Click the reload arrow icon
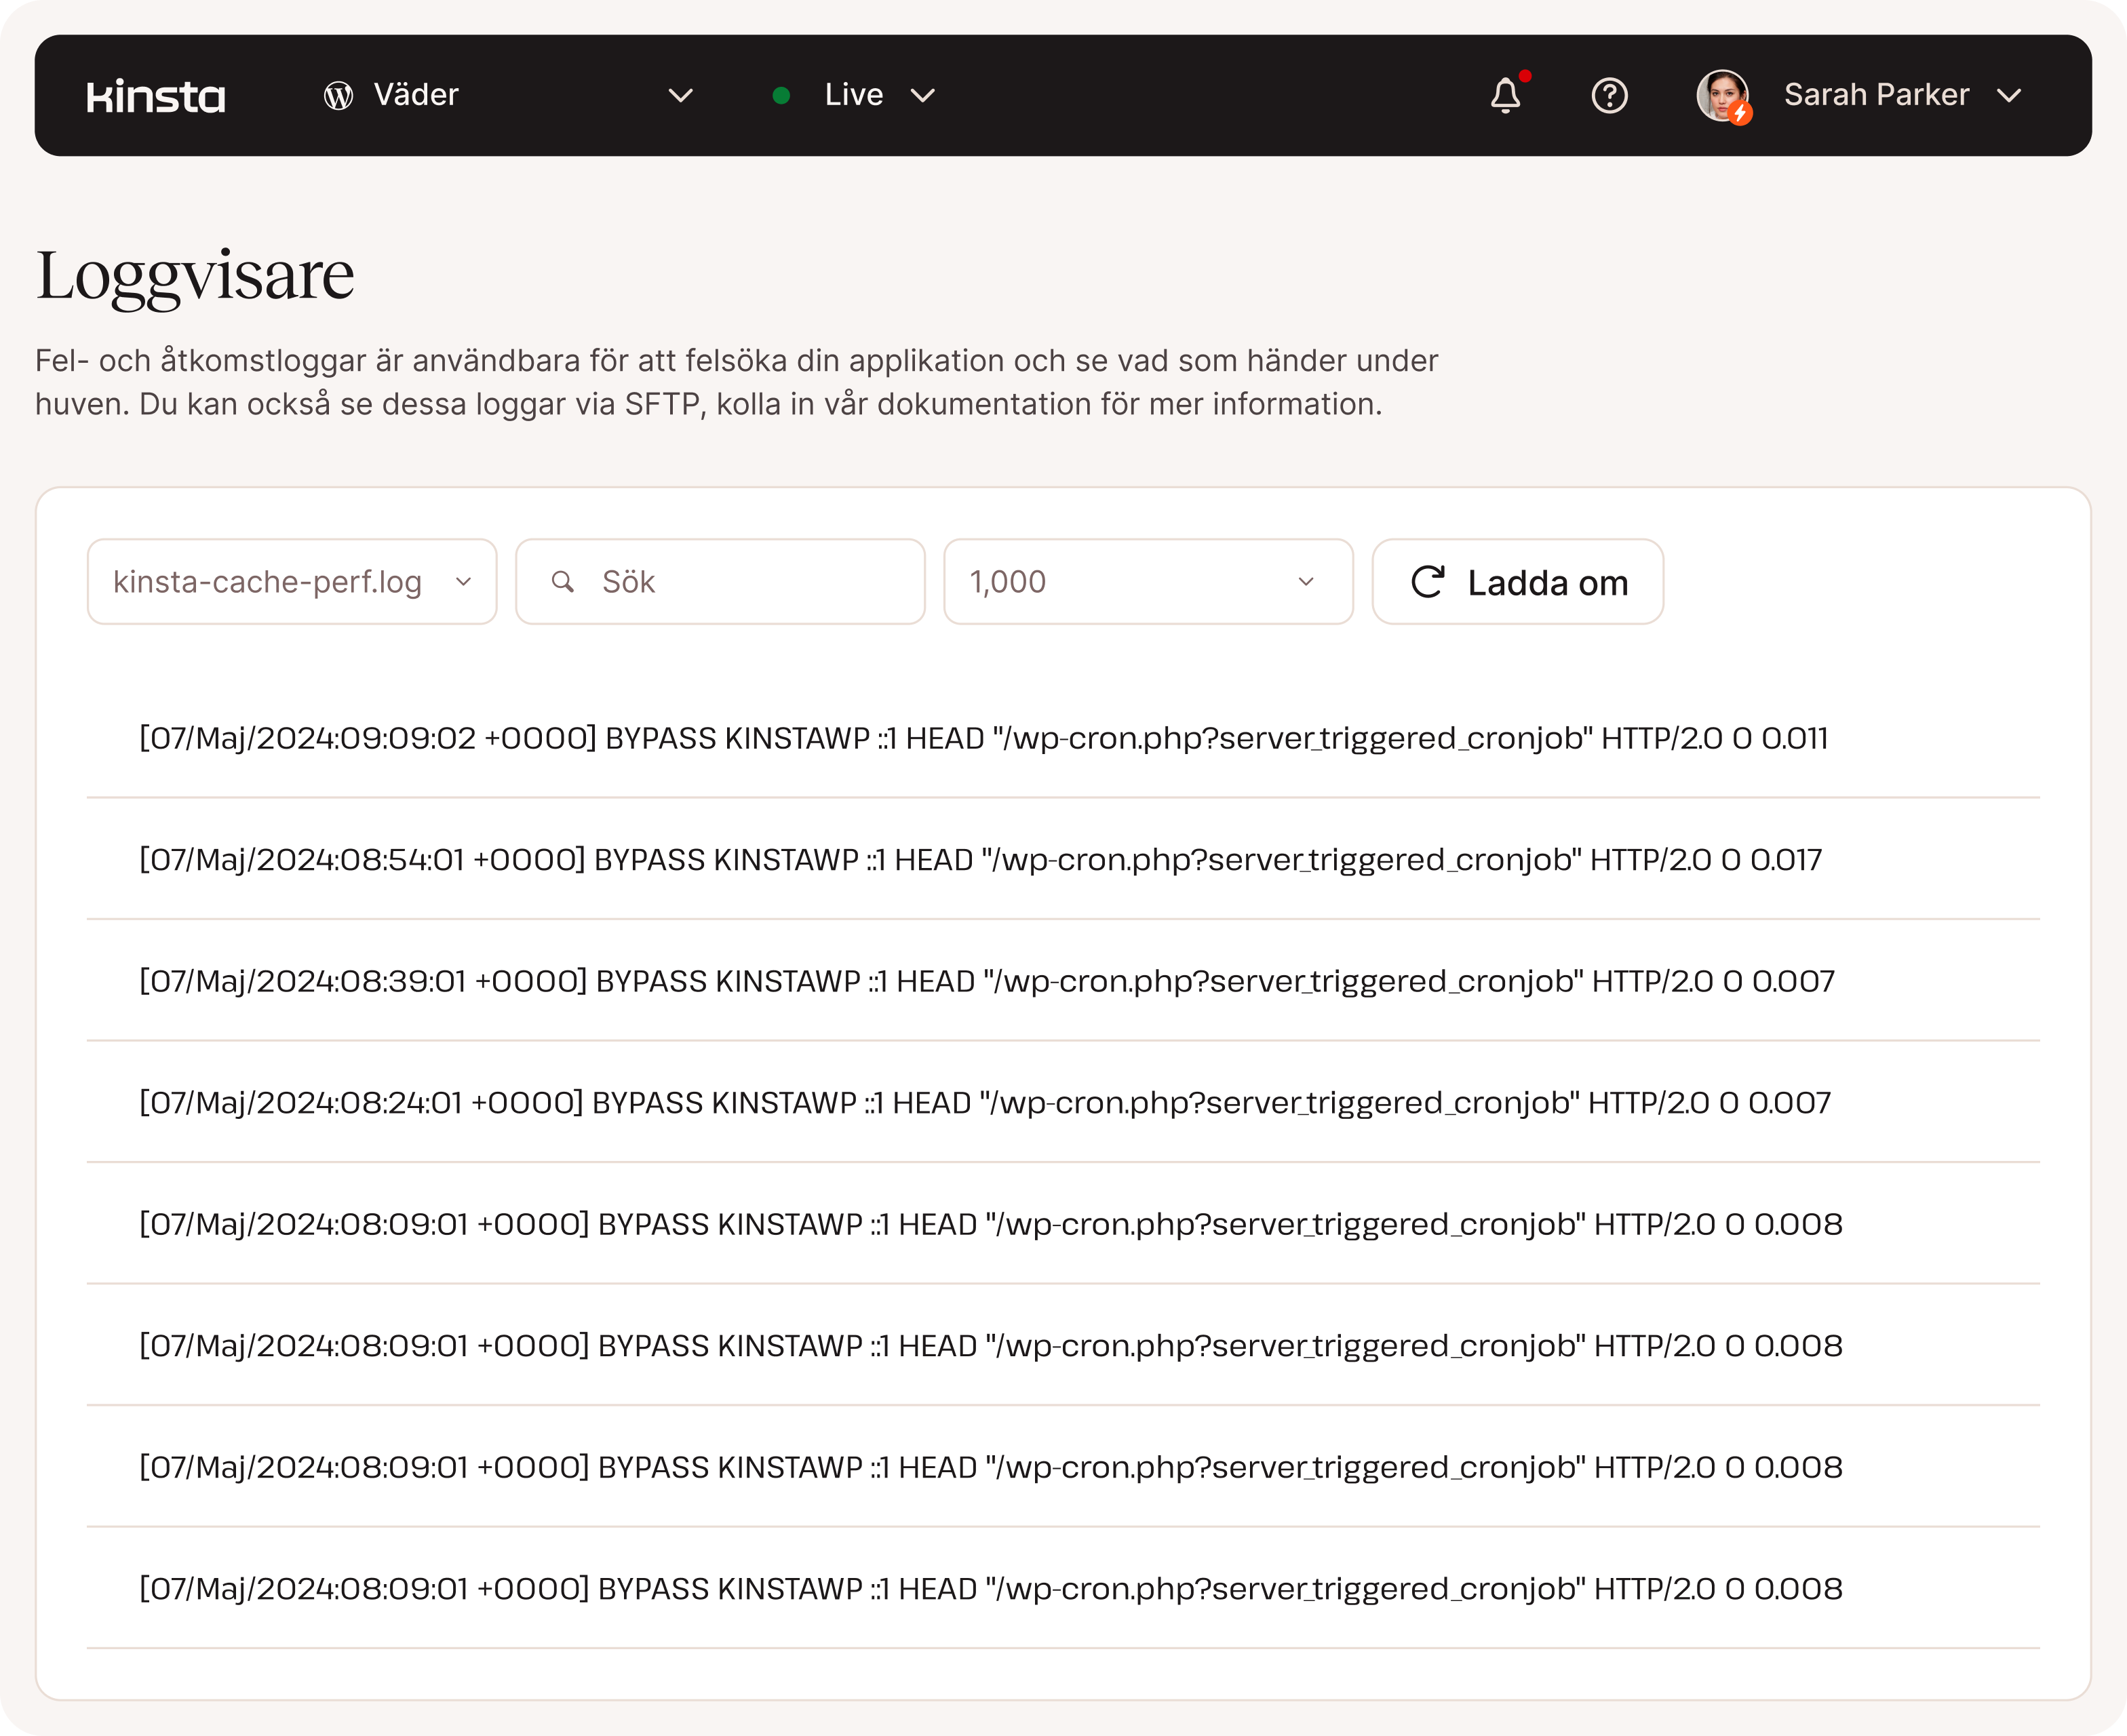Viewport: 2127px width, 1736px height. click(1427, 582)
